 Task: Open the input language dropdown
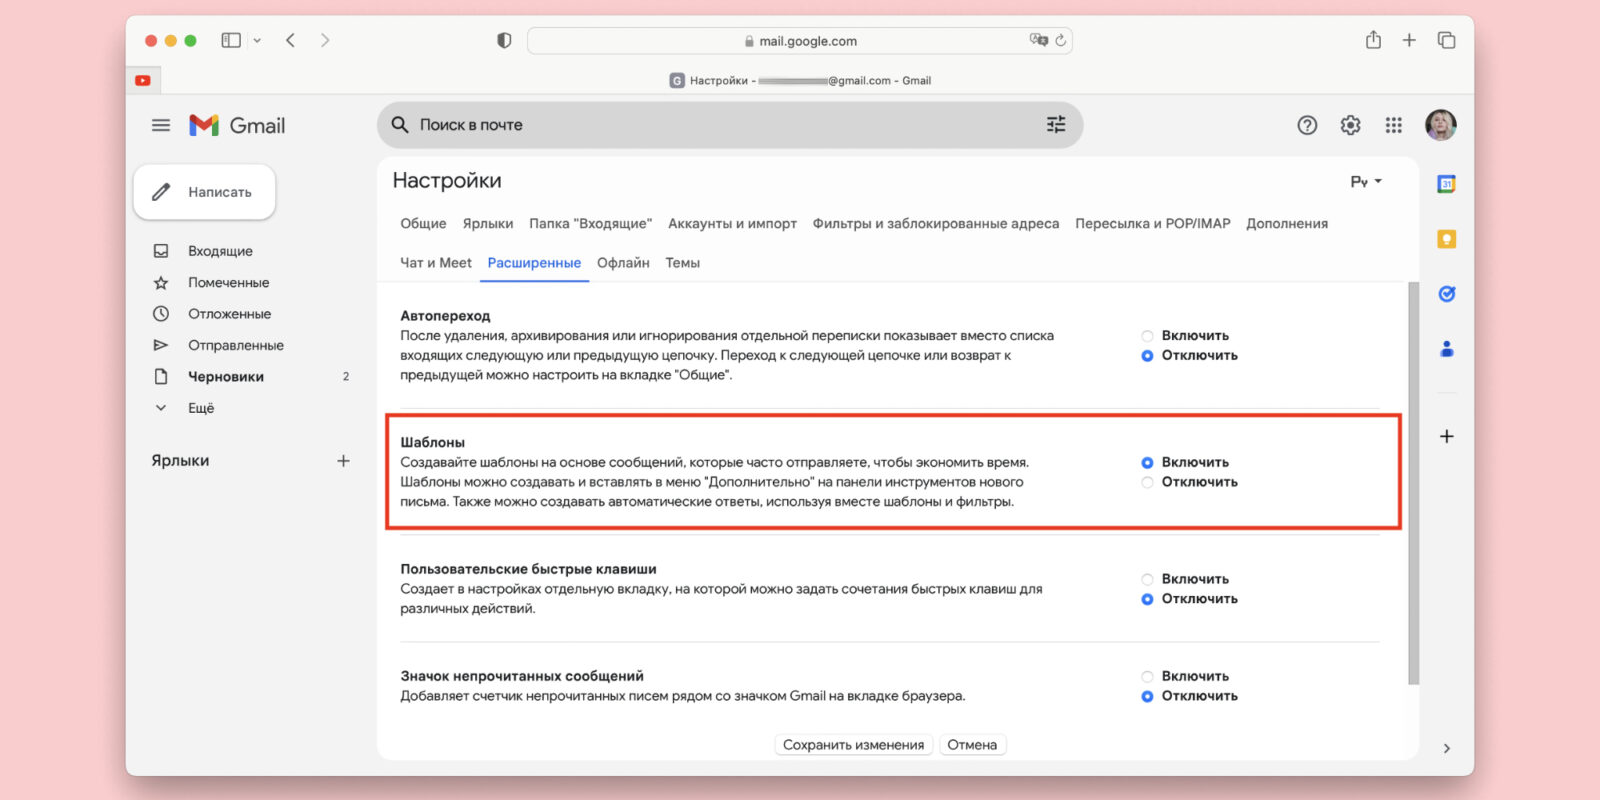(1366, 182)
